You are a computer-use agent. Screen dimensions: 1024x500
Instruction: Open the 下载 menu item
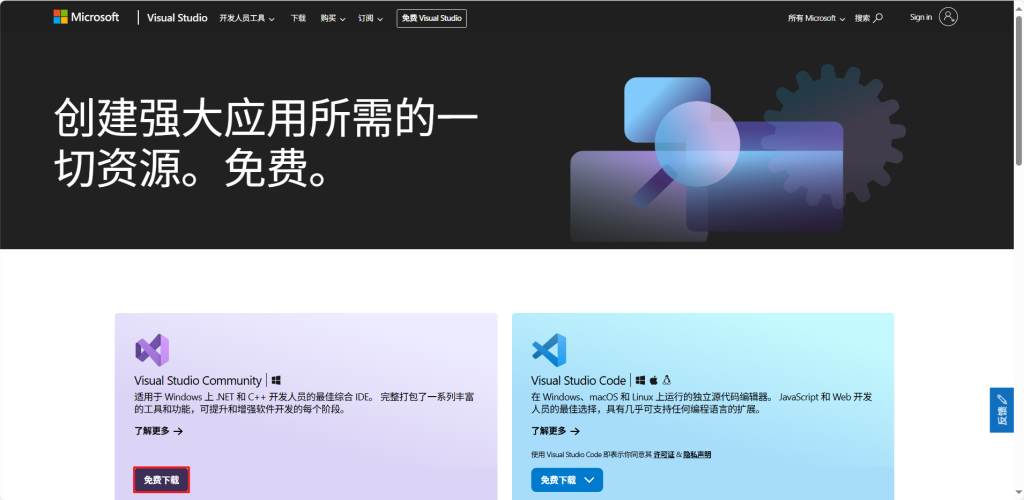(x=298, y=18)
